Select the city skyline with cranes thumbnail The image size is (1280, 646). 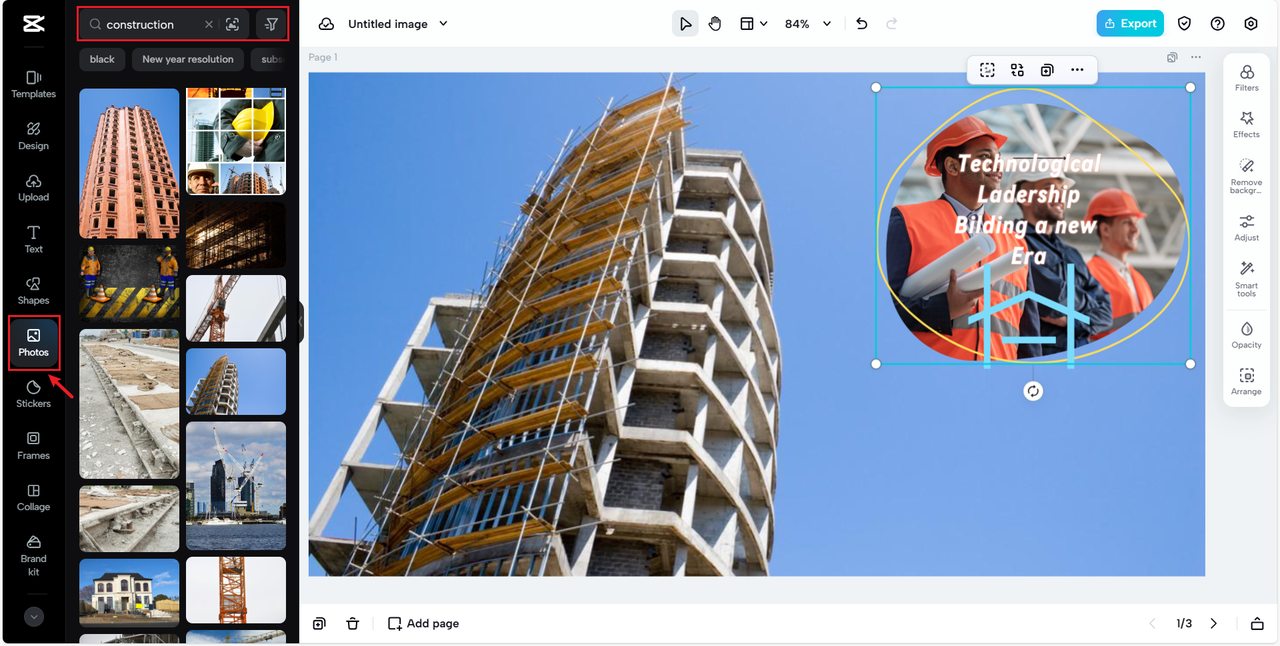(x=236, y=485)
